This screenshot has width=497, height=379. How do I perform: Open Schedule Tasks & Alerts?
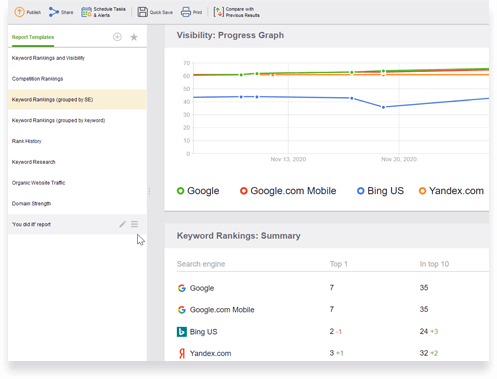pyautogui.click(x=104, y=12)
